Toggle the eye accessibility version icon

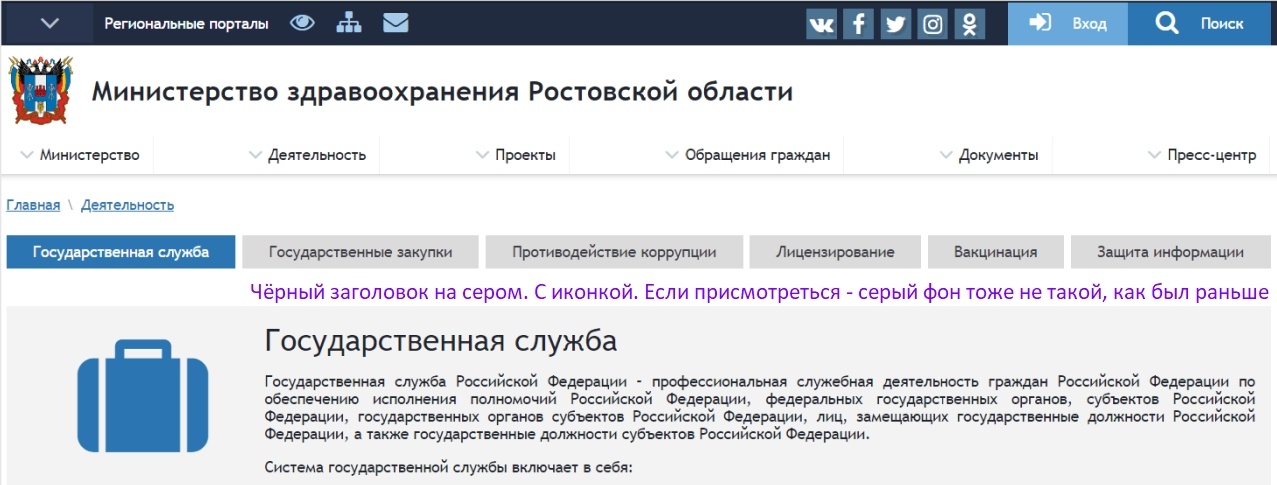302,23
